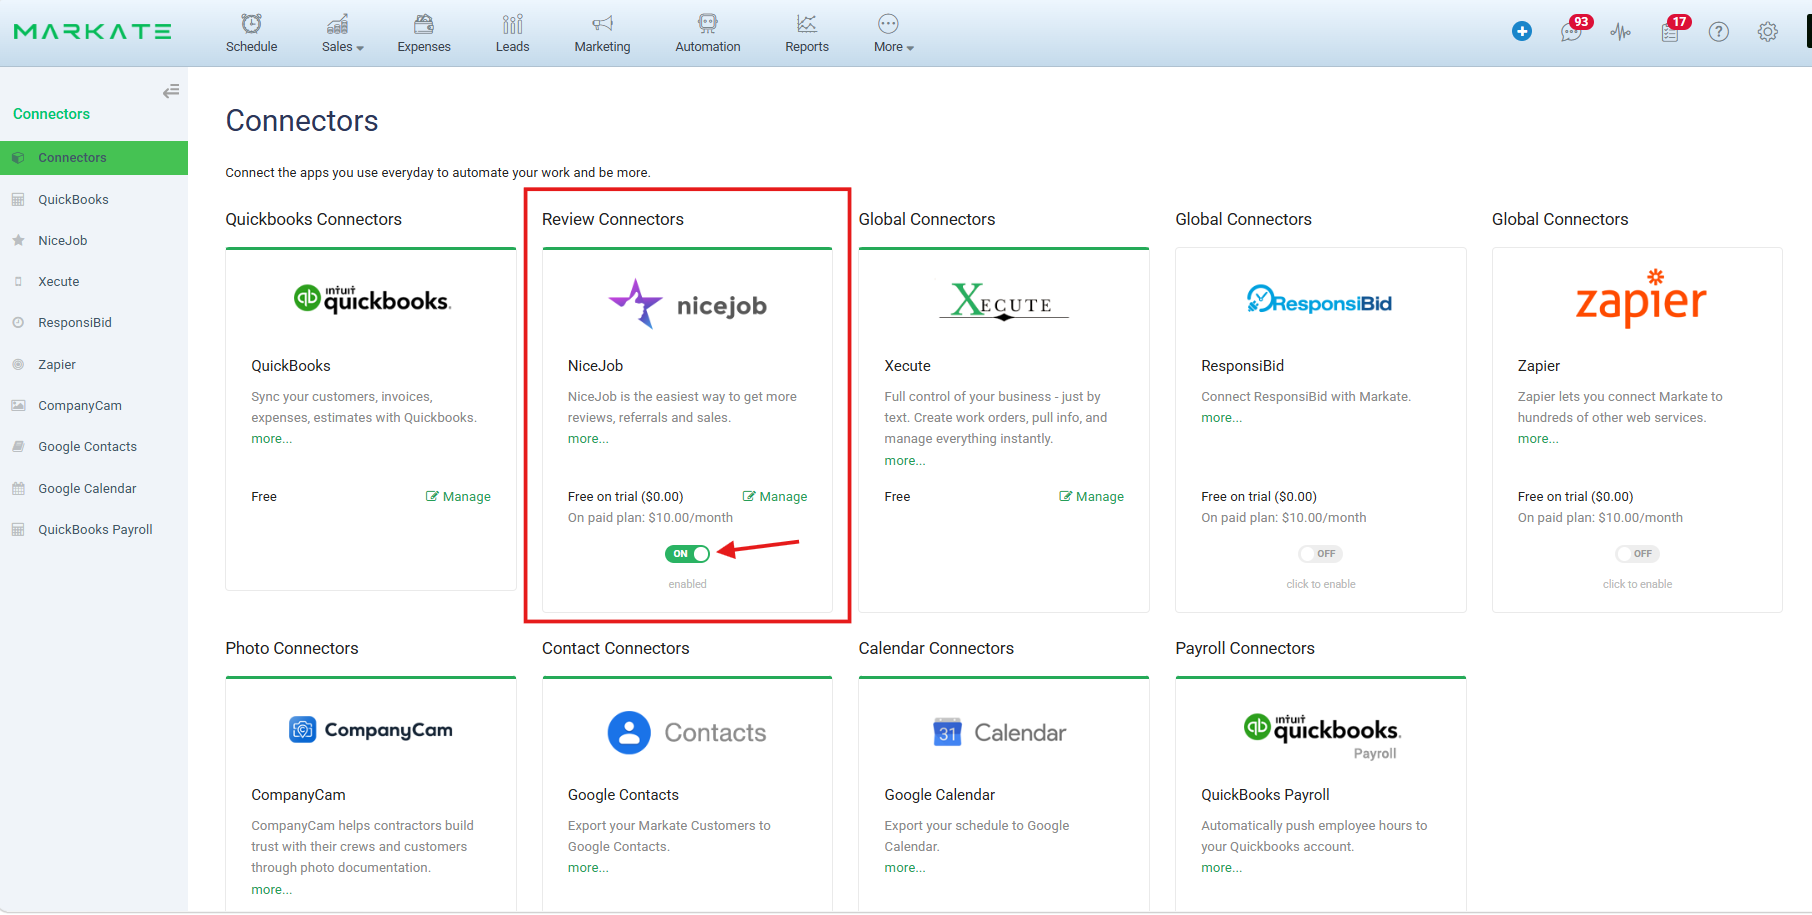Select NiceJob in the sidebar
1812x915 pixels.
click(94, 241)
